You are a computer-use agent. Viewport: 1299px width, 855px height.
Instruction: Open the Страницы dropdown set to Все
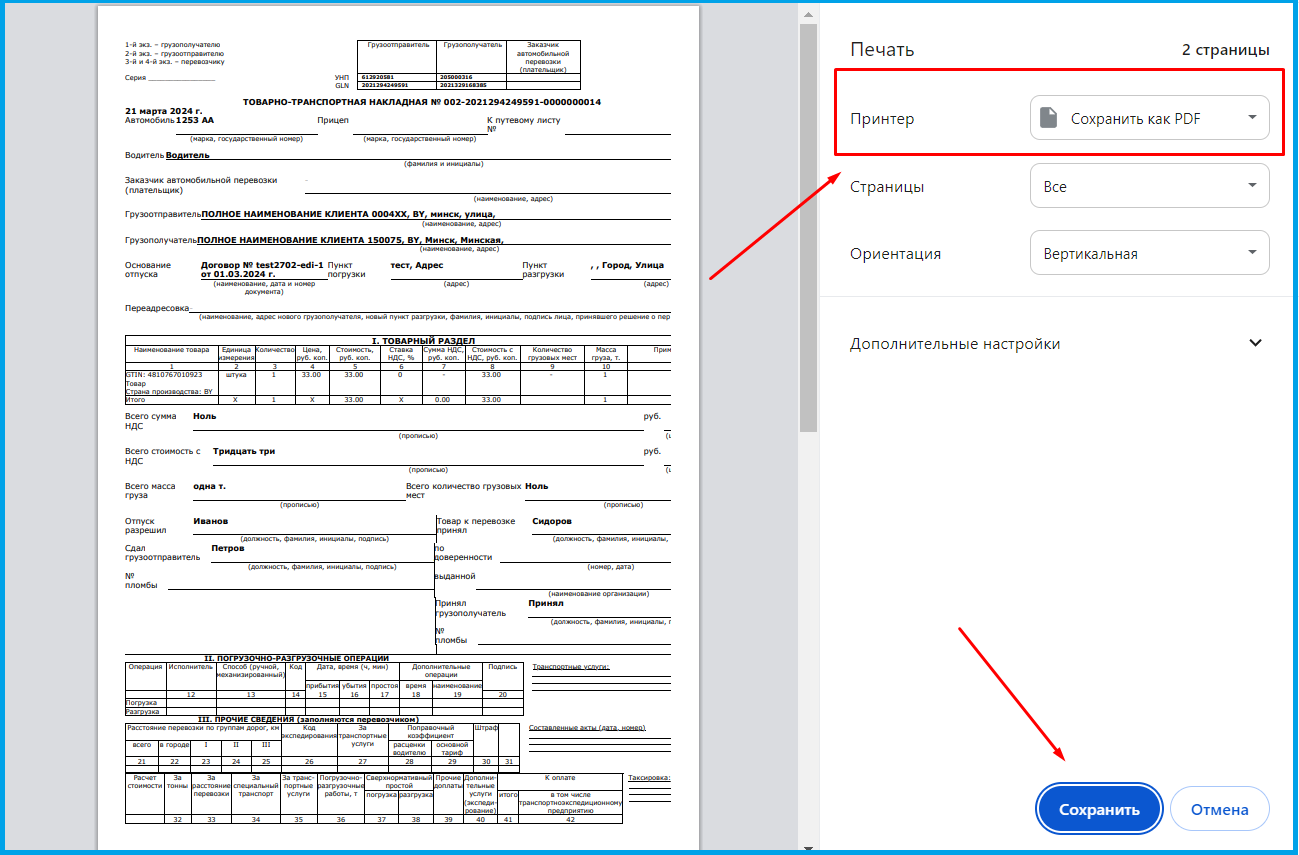[1149, 186]
